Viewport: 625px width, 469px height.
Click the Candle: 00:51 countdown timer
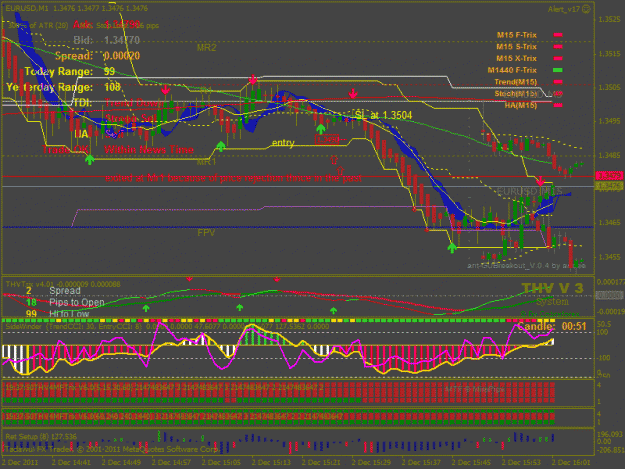coord(552,327)
